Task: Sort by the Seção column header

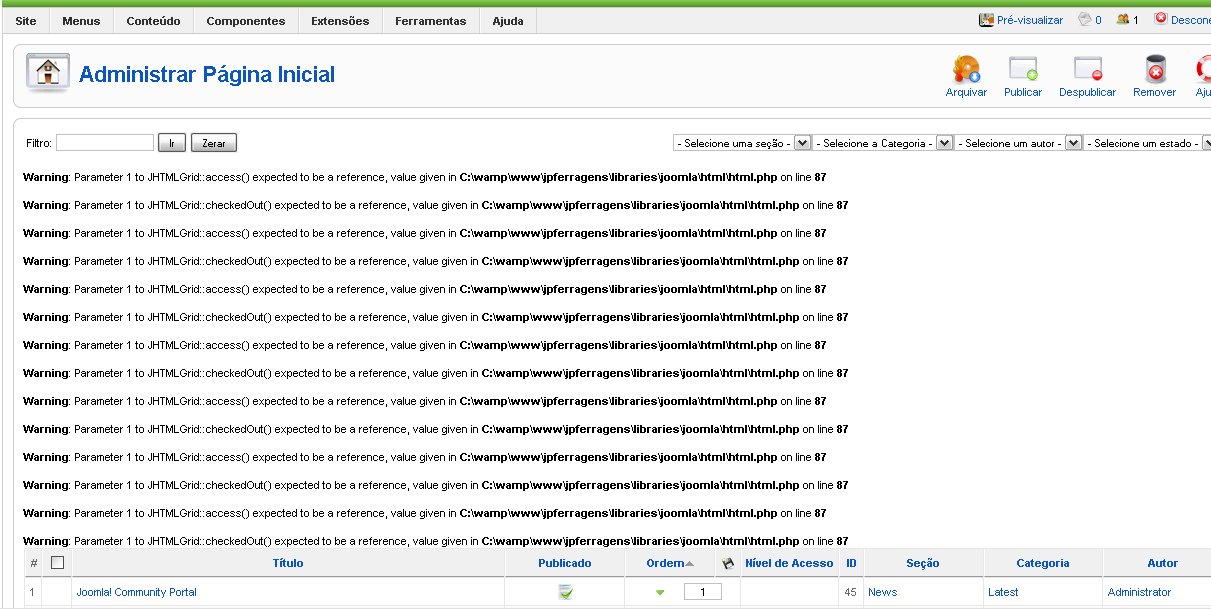Action: [x=923, y=563]
